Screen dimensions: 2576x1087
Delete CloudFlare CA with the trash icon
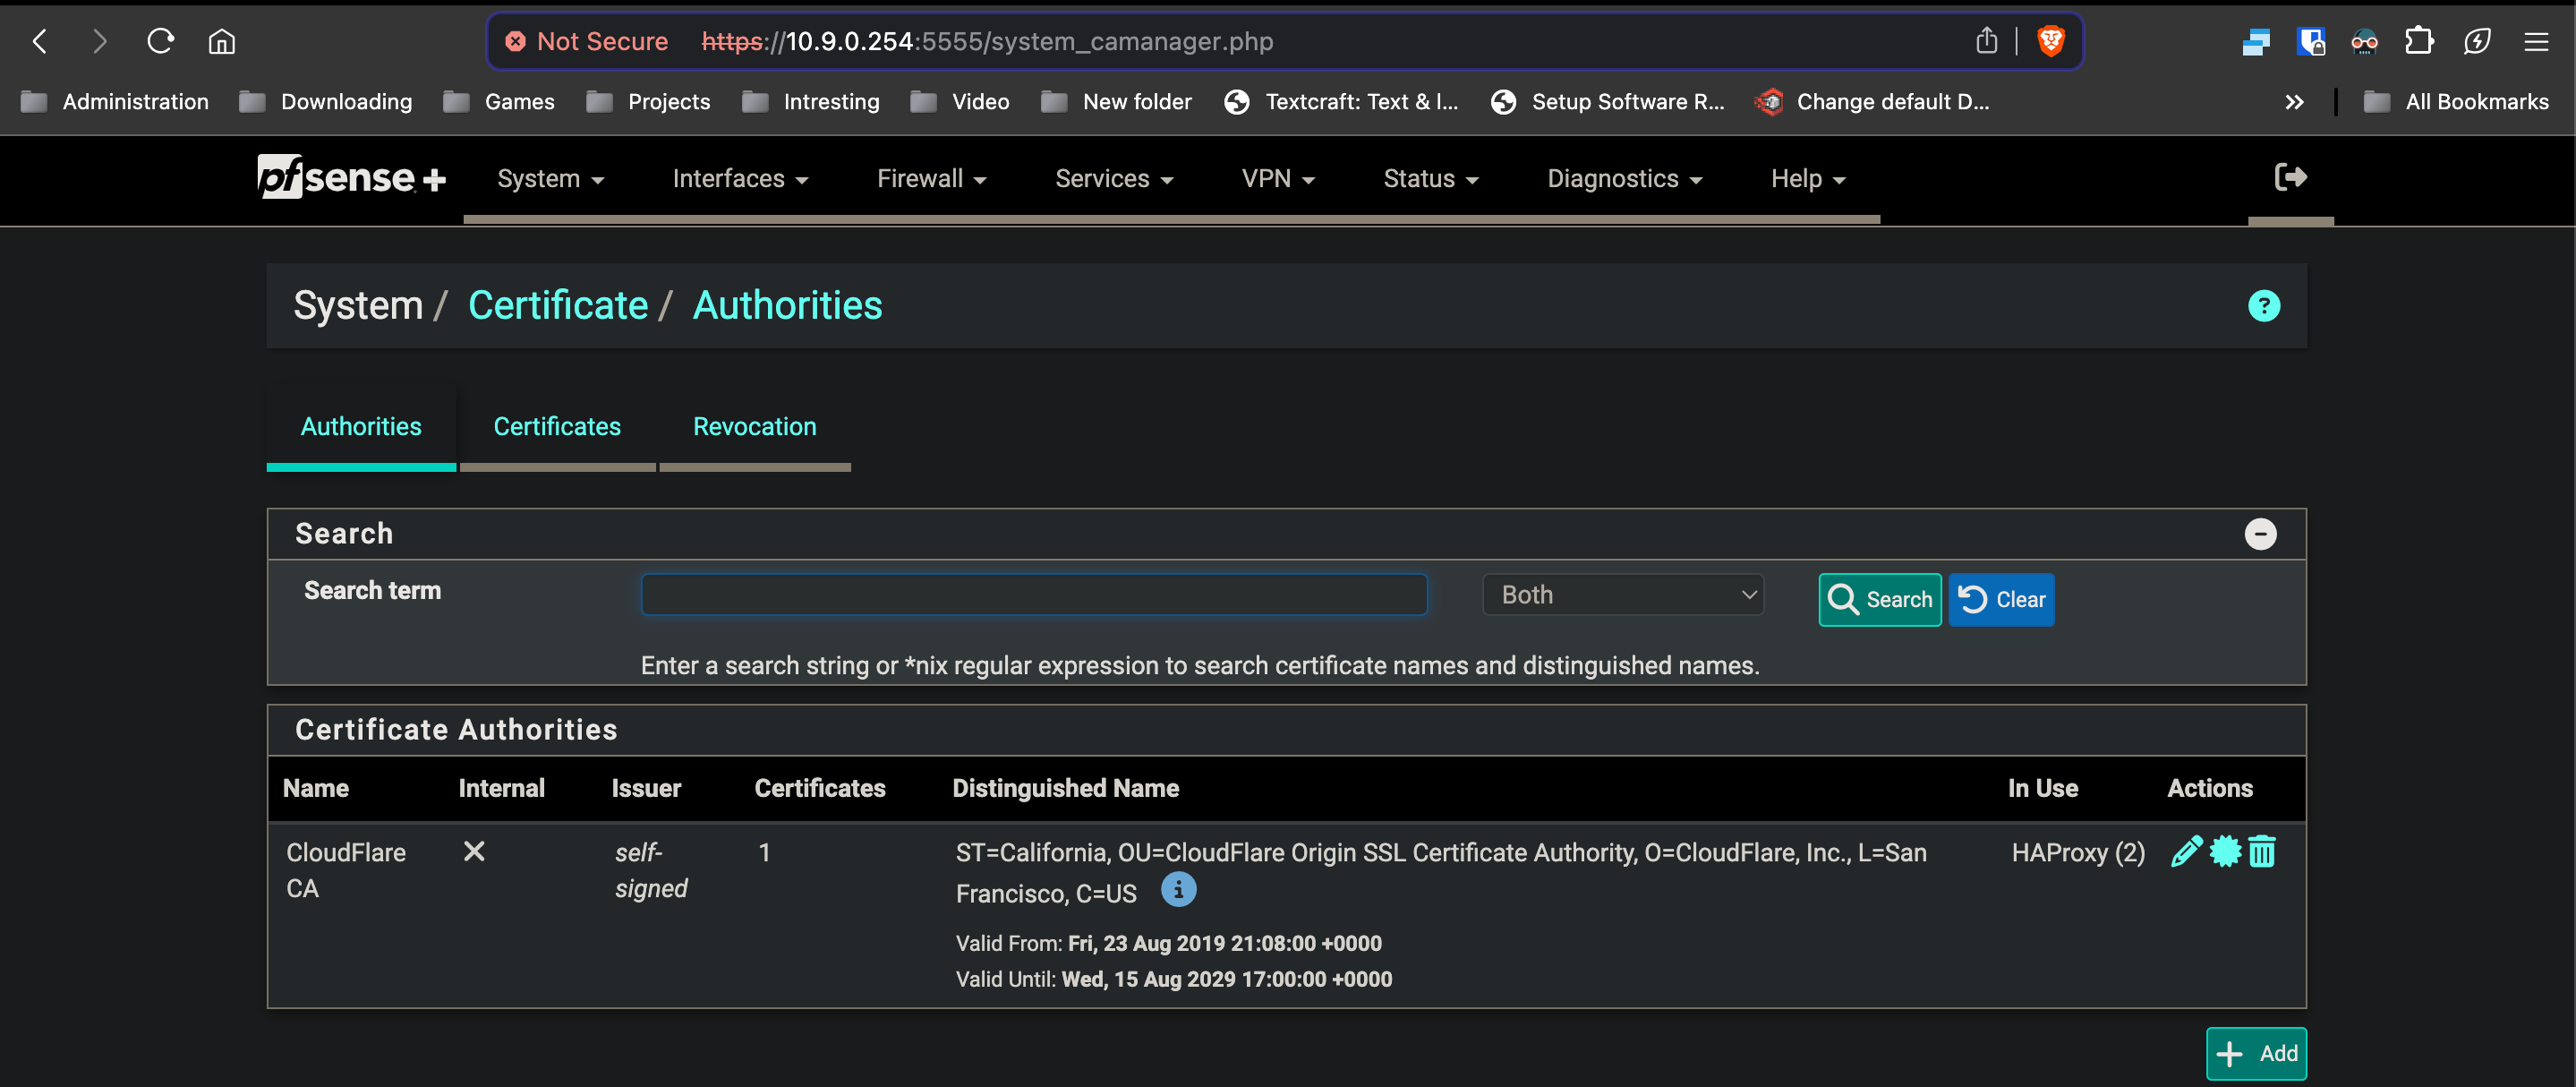(2262, 851)
